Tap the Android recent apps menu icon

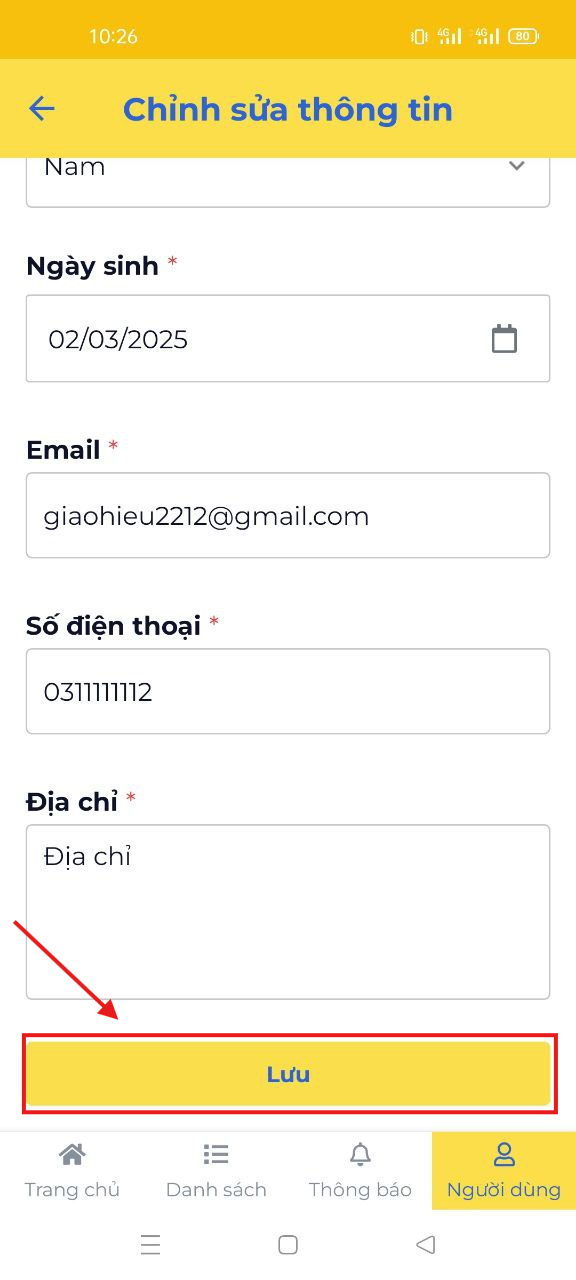pos(151,1245)
